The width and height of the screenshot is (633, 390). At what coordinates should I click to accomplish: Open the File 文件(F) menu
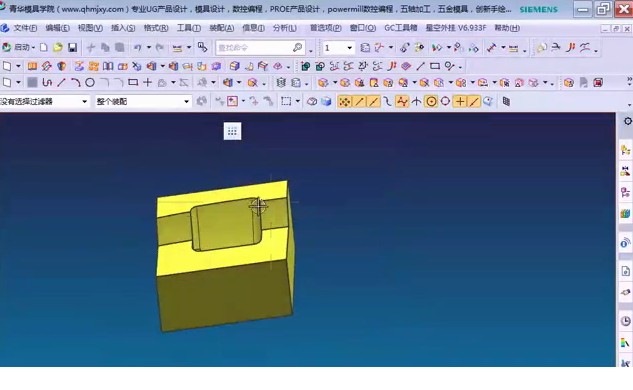(x=25, y=28)
